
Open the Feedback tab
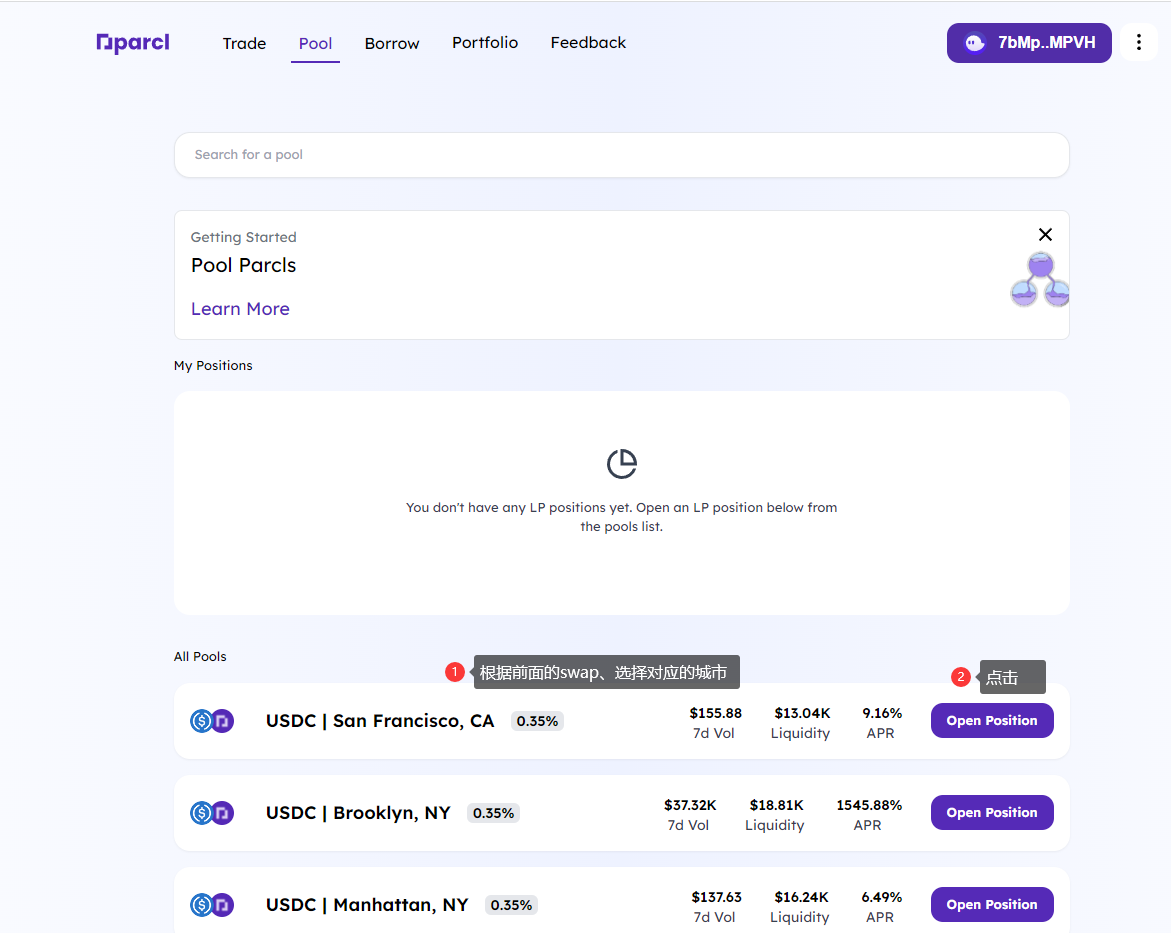click(x=588, y=43)
